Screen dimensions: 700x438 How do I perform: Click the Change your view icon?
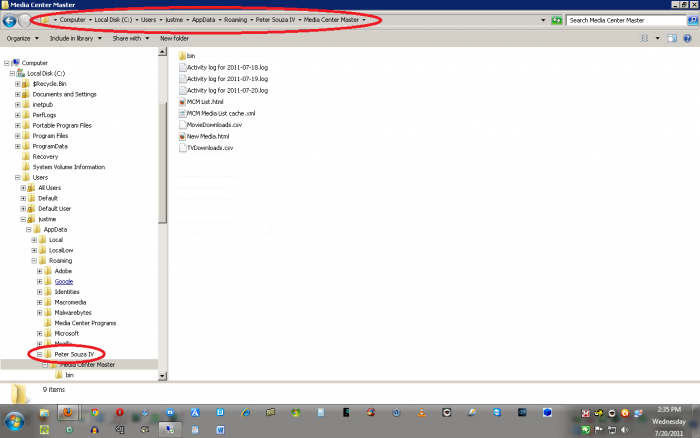click(x=644, y=38)
